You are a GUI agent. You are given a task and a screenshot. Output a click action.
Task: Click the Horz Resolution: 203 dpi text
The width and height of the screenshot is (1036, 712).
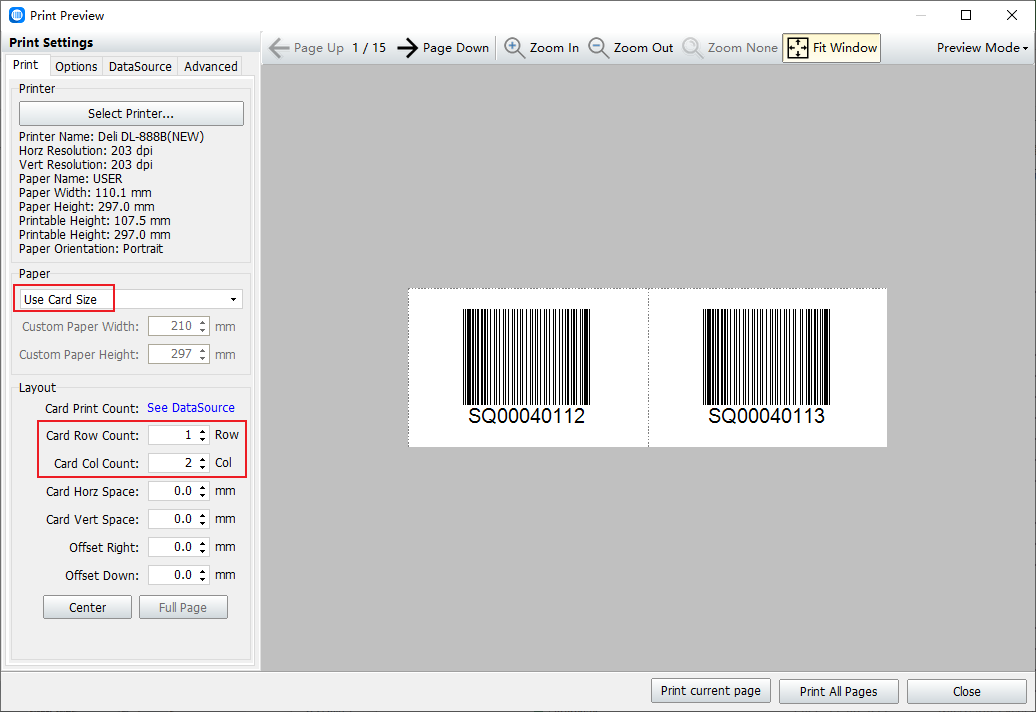tap(86, 151)
